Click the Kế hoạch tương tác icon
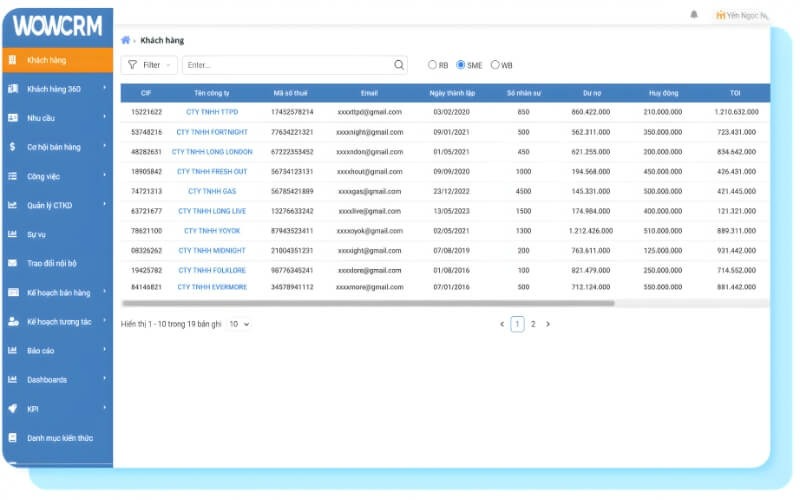 (12, 322)
